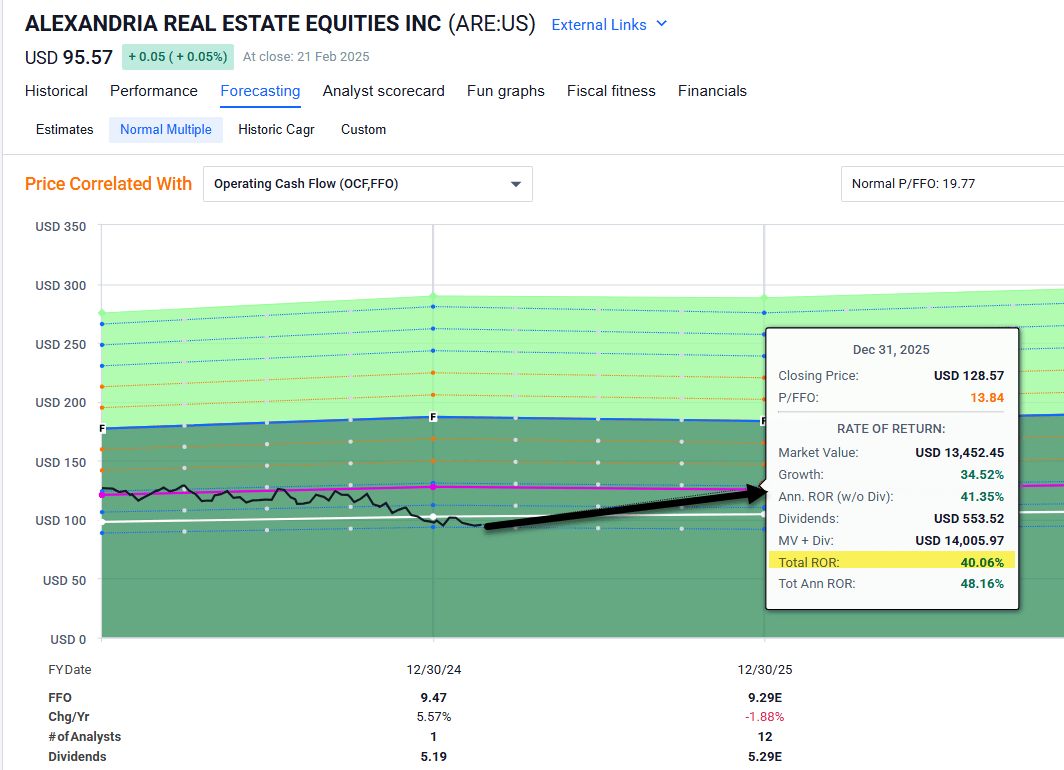Switch to the Historical tab
1064x770 pixels.
coord(56,91)
